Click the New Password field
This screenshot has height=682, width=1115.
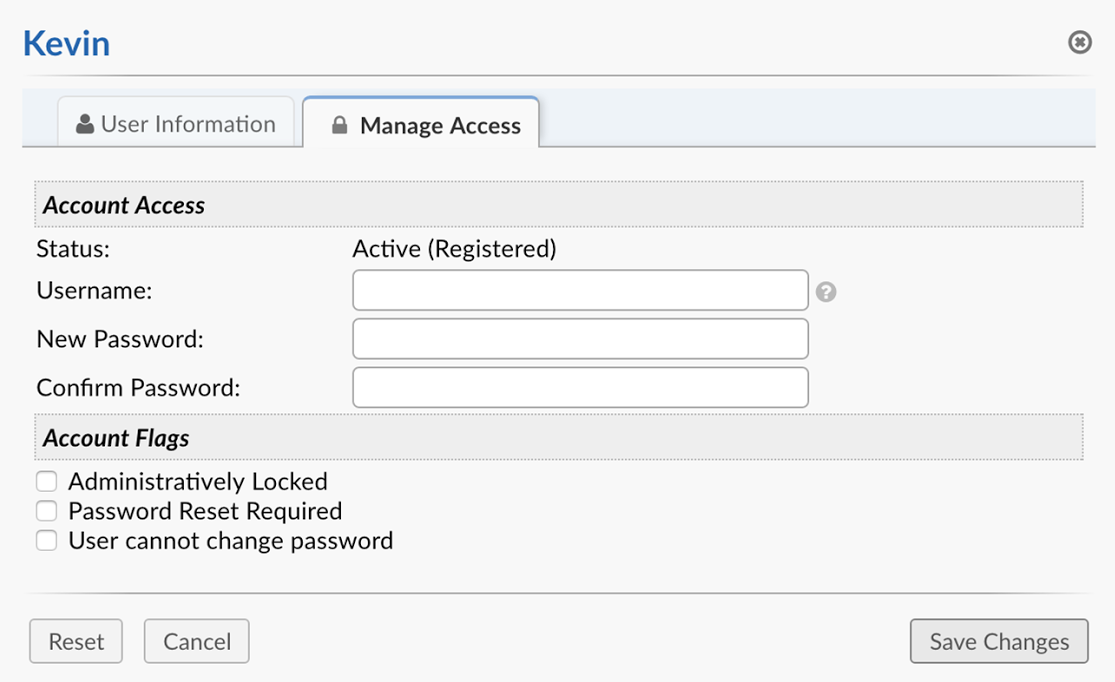pos(580,338)
